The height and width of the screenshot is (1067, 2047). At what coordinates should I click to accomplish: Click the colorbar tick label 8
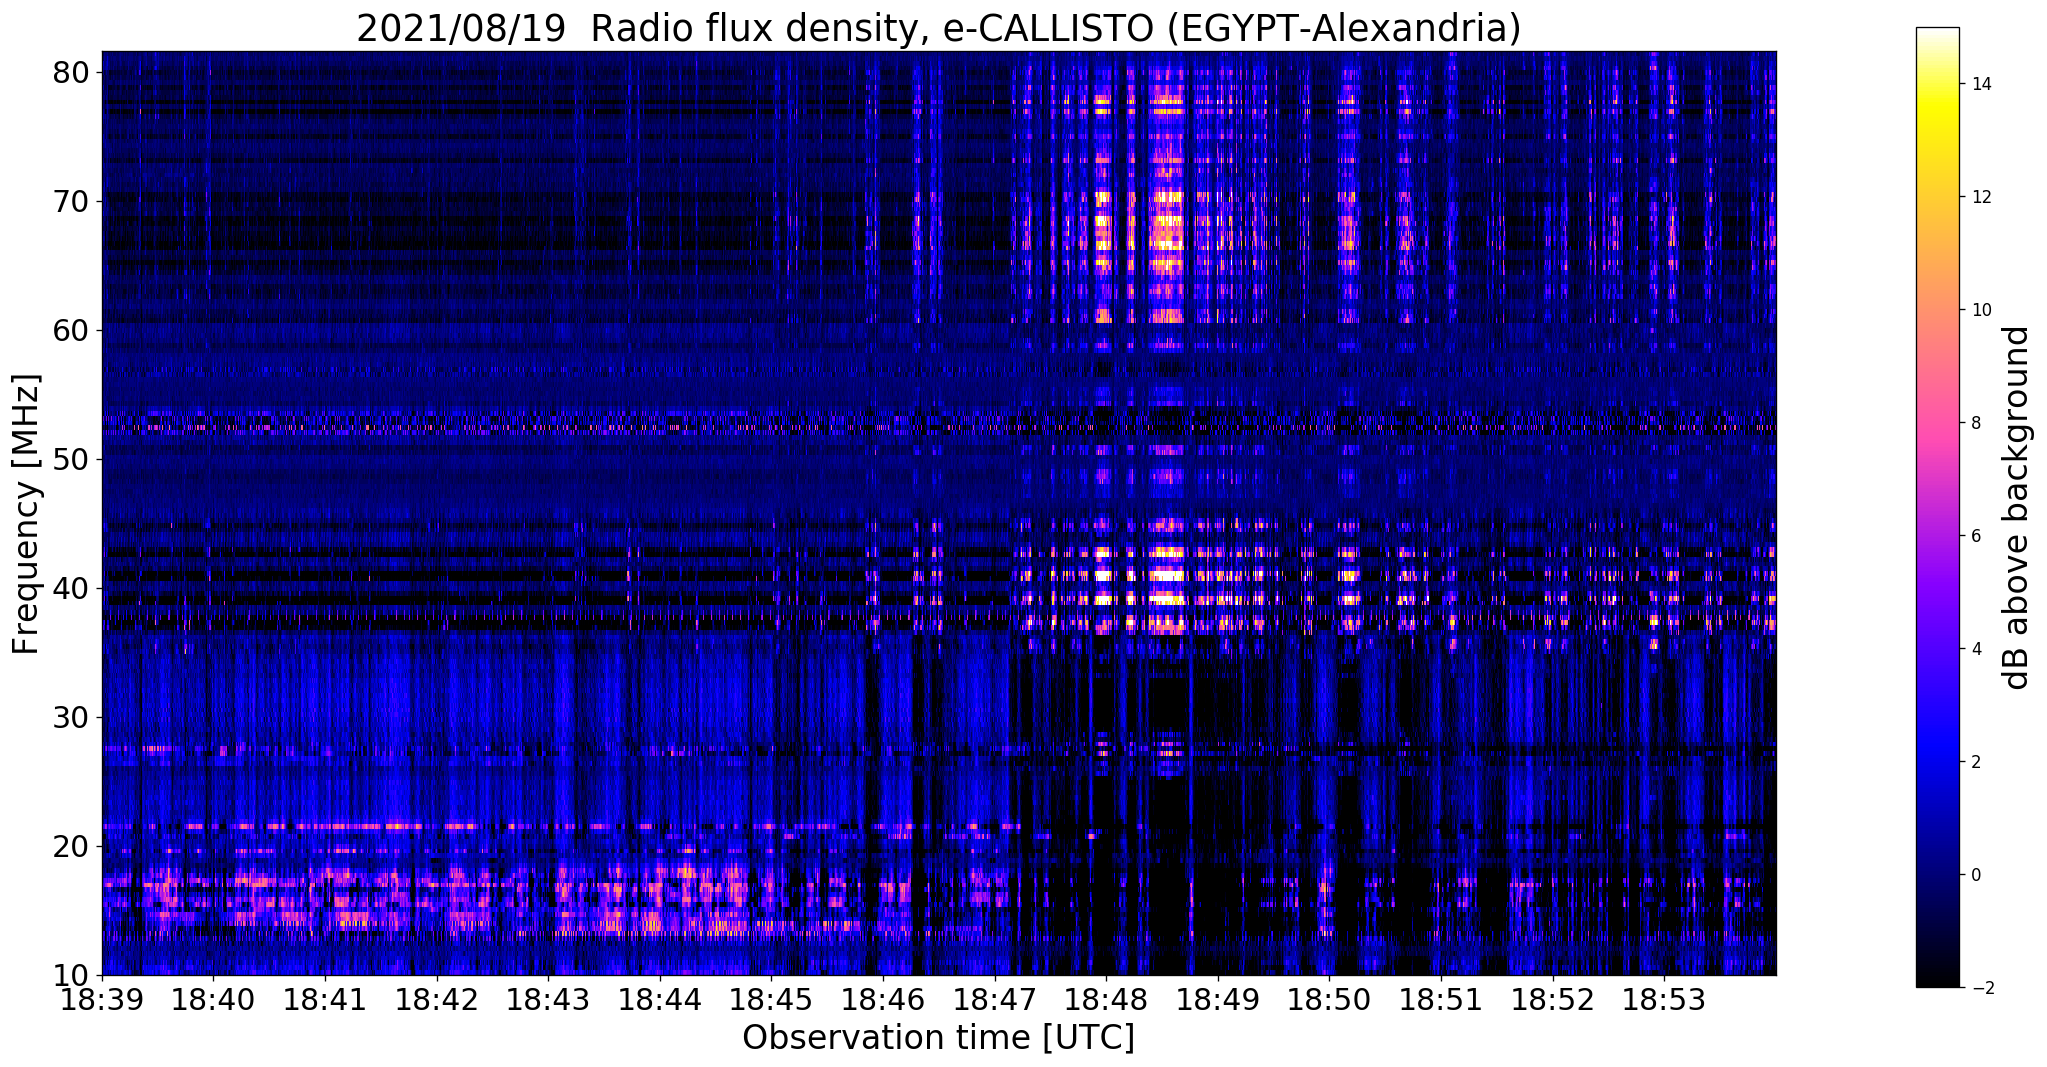(1976, 423)
